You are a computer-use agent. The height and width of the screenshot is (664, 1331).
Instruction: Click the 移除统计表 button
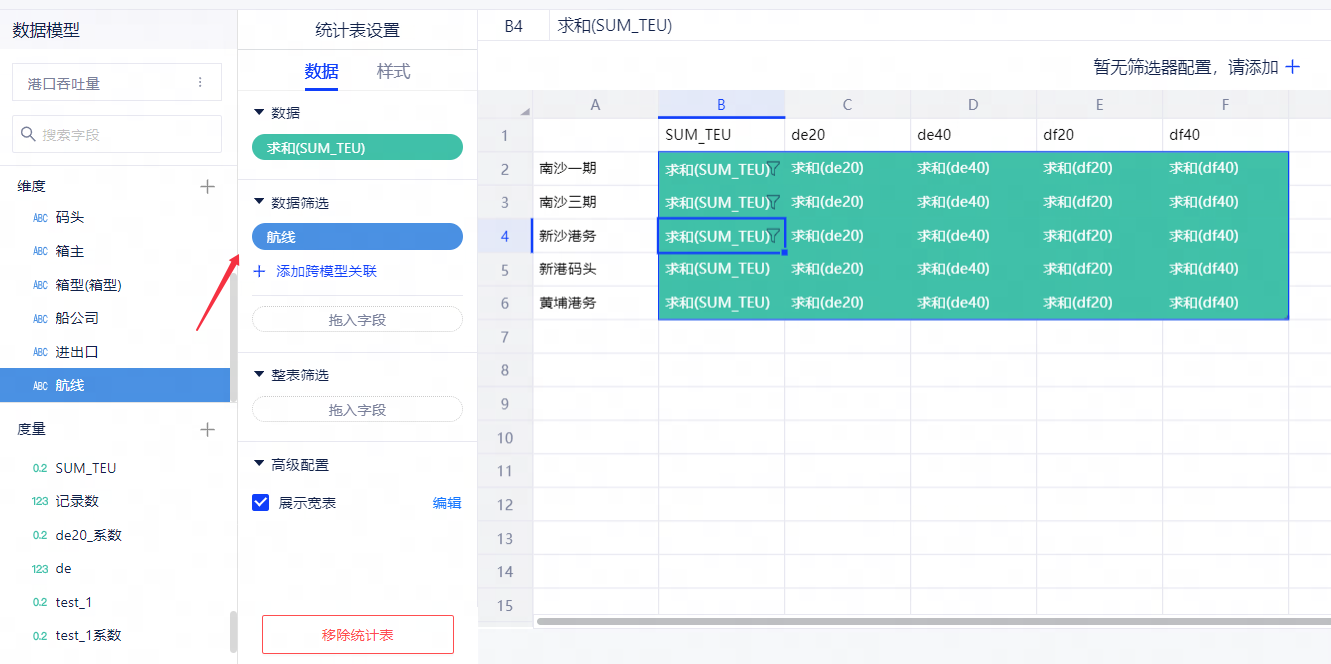tap(357, 635)
